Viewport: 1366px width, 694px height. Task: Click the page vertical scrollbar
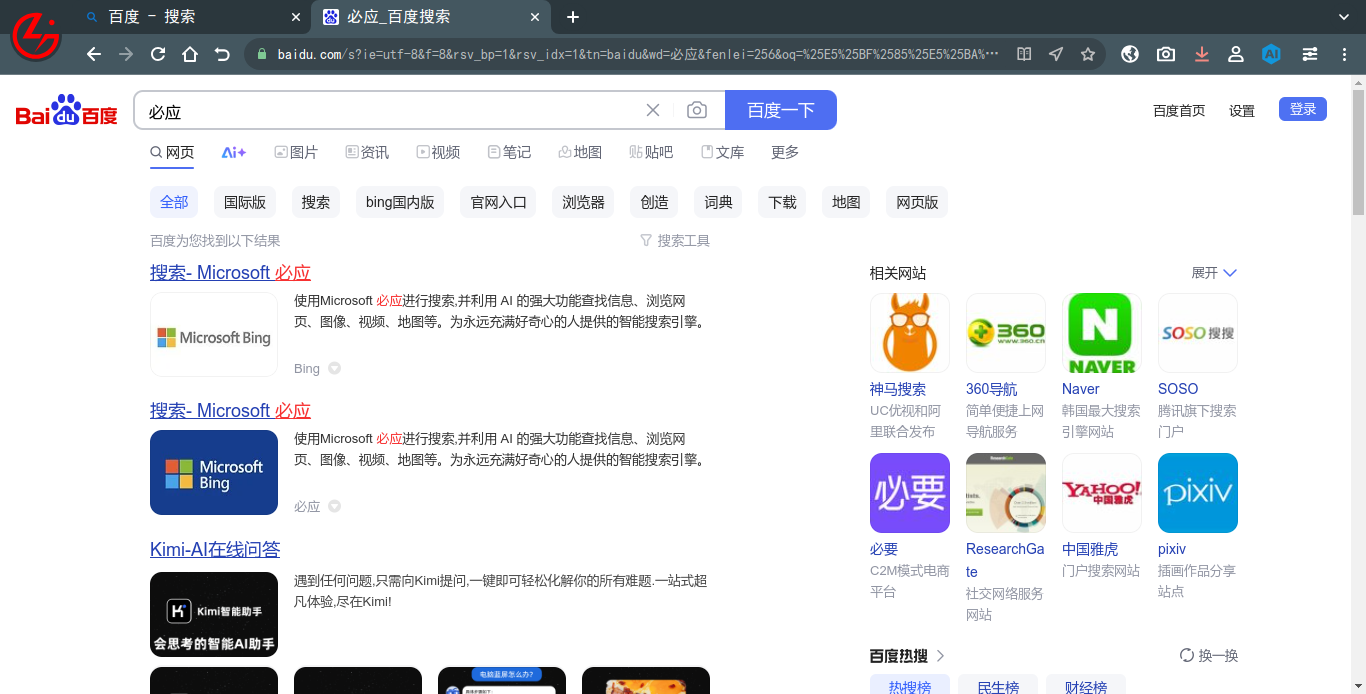[x=1358, y=150]
